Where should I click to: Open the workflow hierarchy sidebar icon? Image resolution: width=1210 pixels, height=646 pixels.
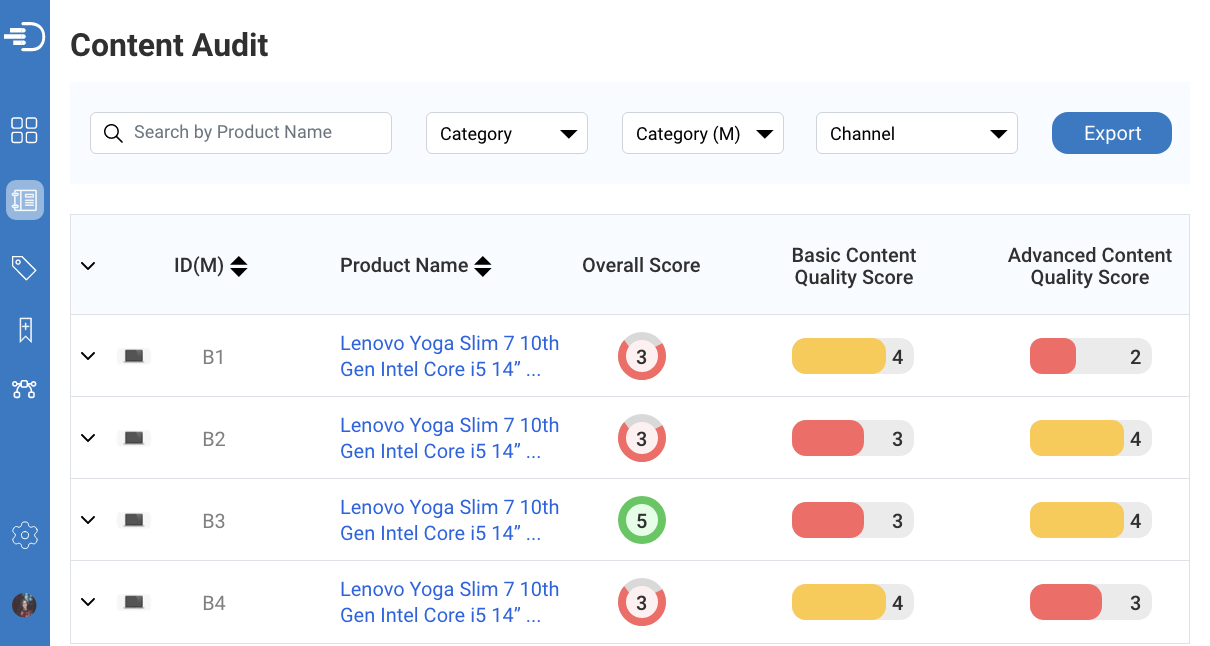(x=25, y=390)
